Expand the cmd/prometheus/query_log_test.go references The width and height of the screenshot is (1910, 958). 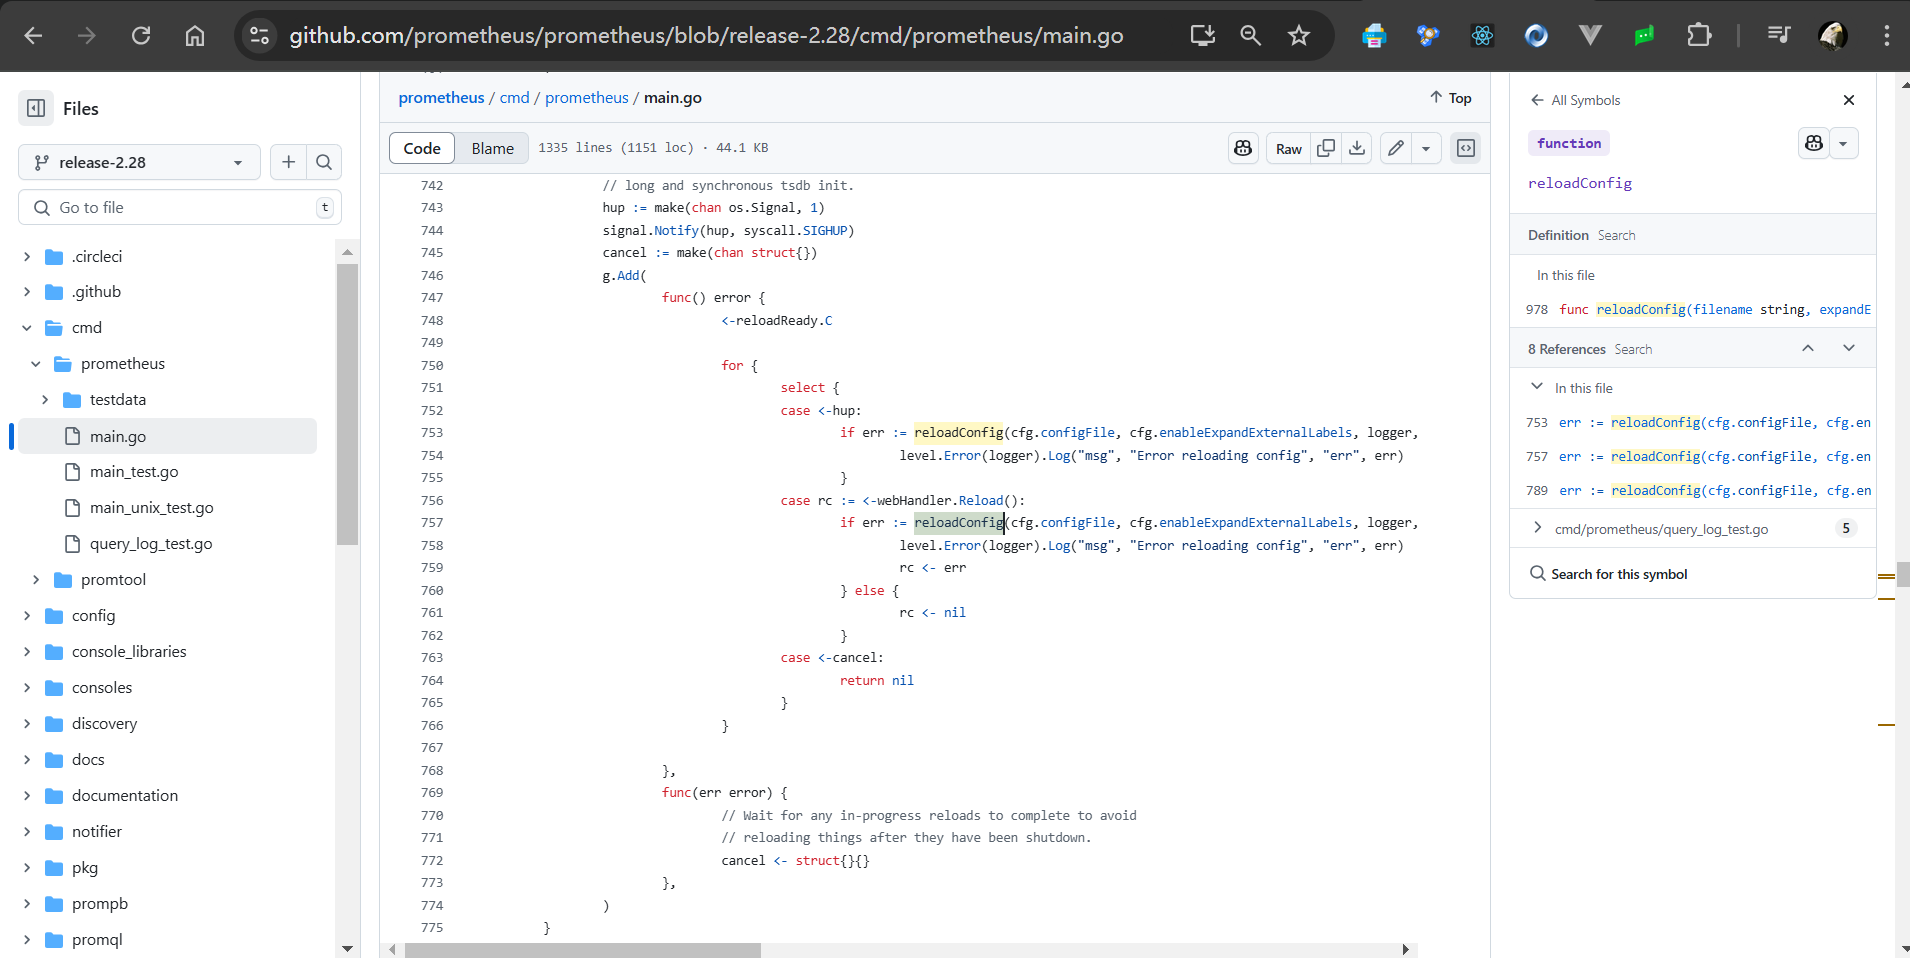coord(1537,528)
